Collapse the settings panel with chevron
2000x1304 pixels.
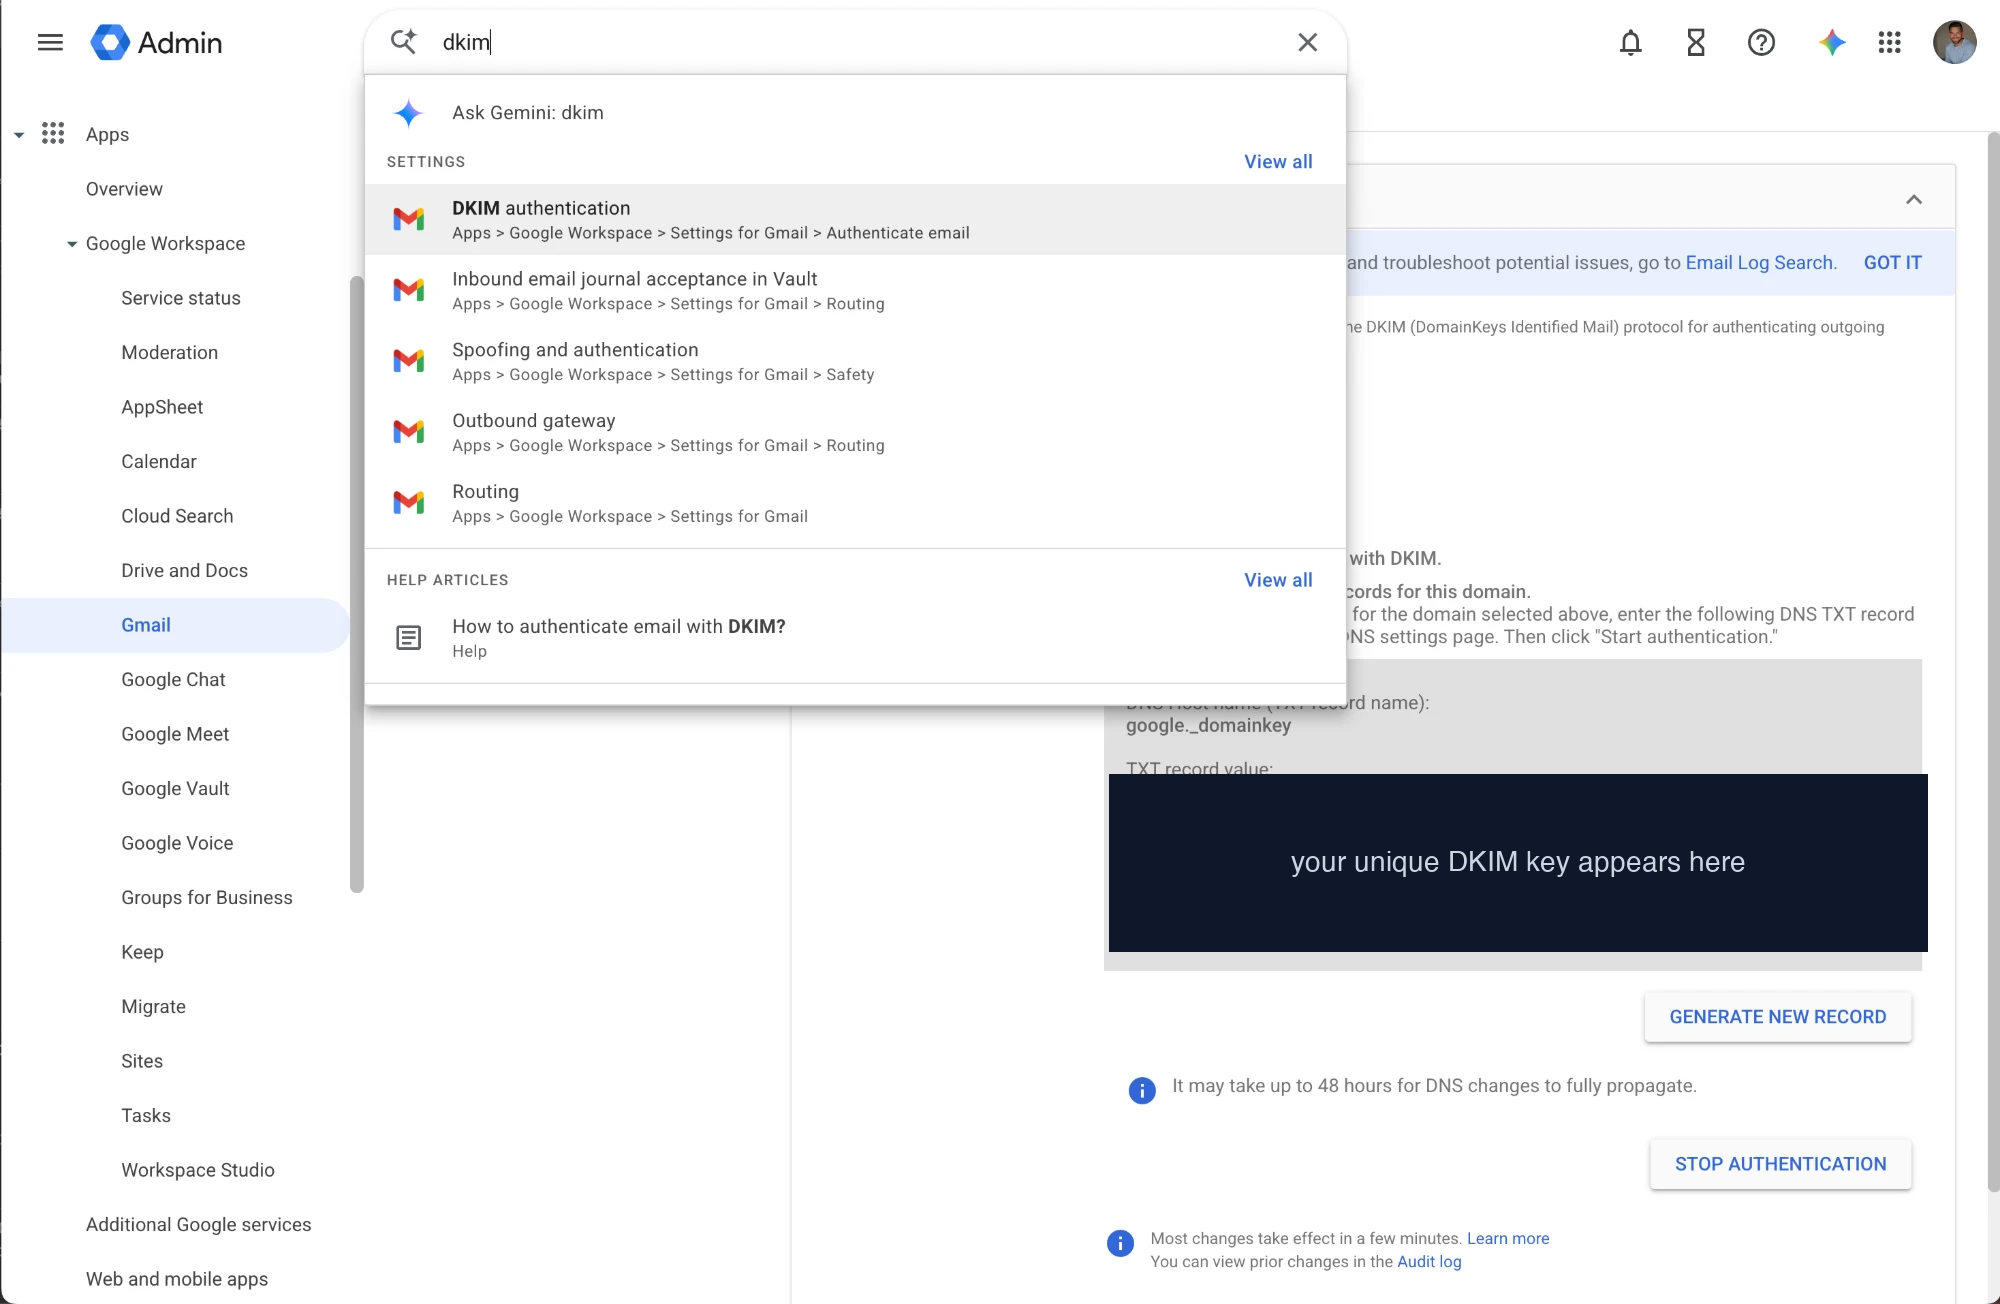pos(1913,199)
